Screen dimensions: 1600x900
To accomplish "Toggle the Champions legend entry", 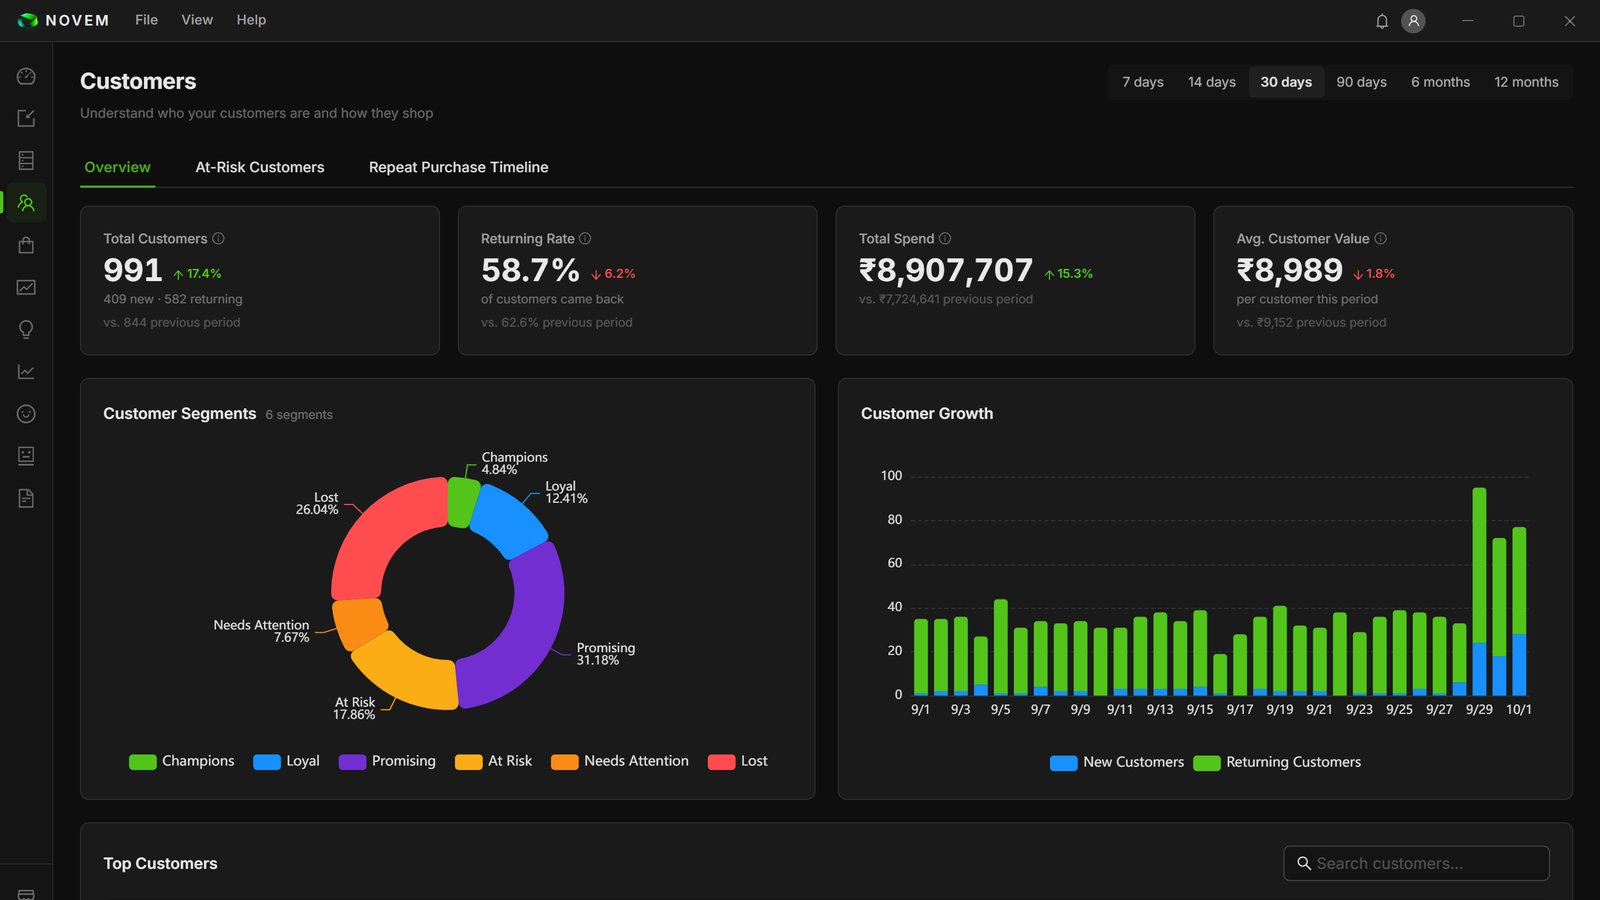I will (x=182, y=761).
